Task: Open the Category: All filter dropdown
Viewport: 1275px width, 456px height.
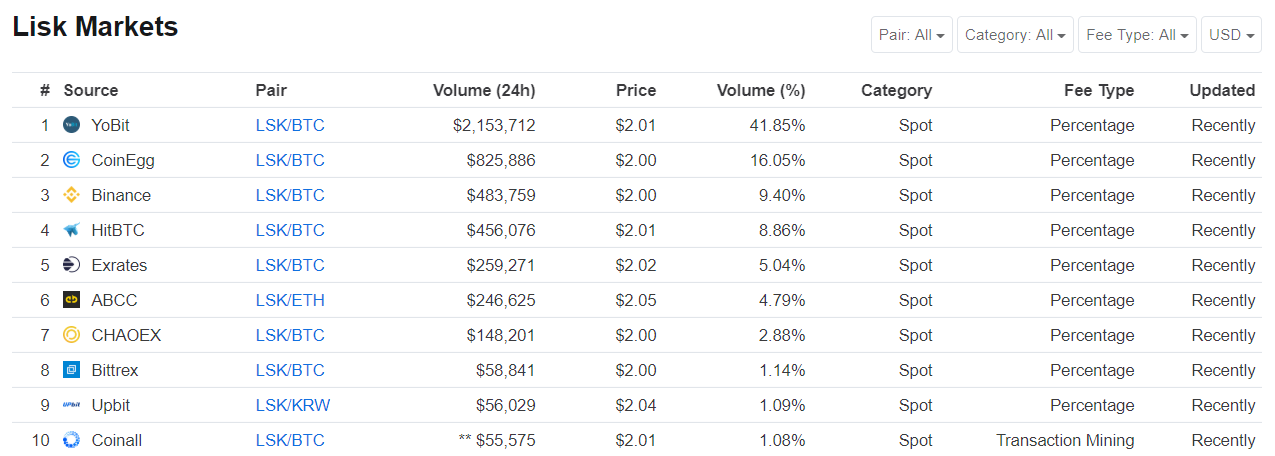Action: (x=1015, y=35)
